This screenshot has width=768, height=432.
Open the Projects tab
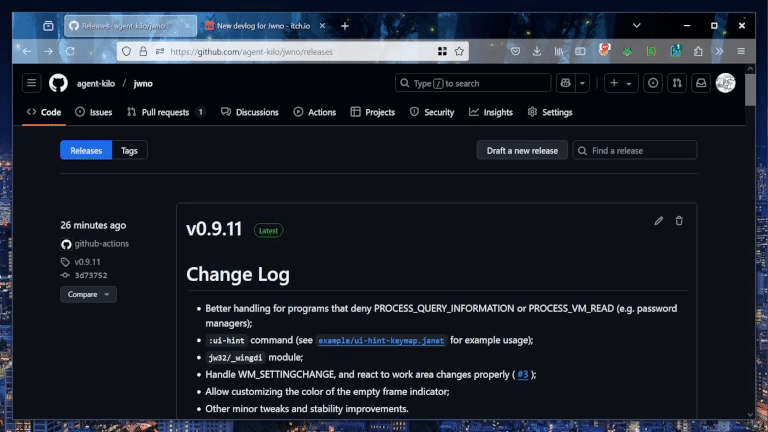pos(373,112)
